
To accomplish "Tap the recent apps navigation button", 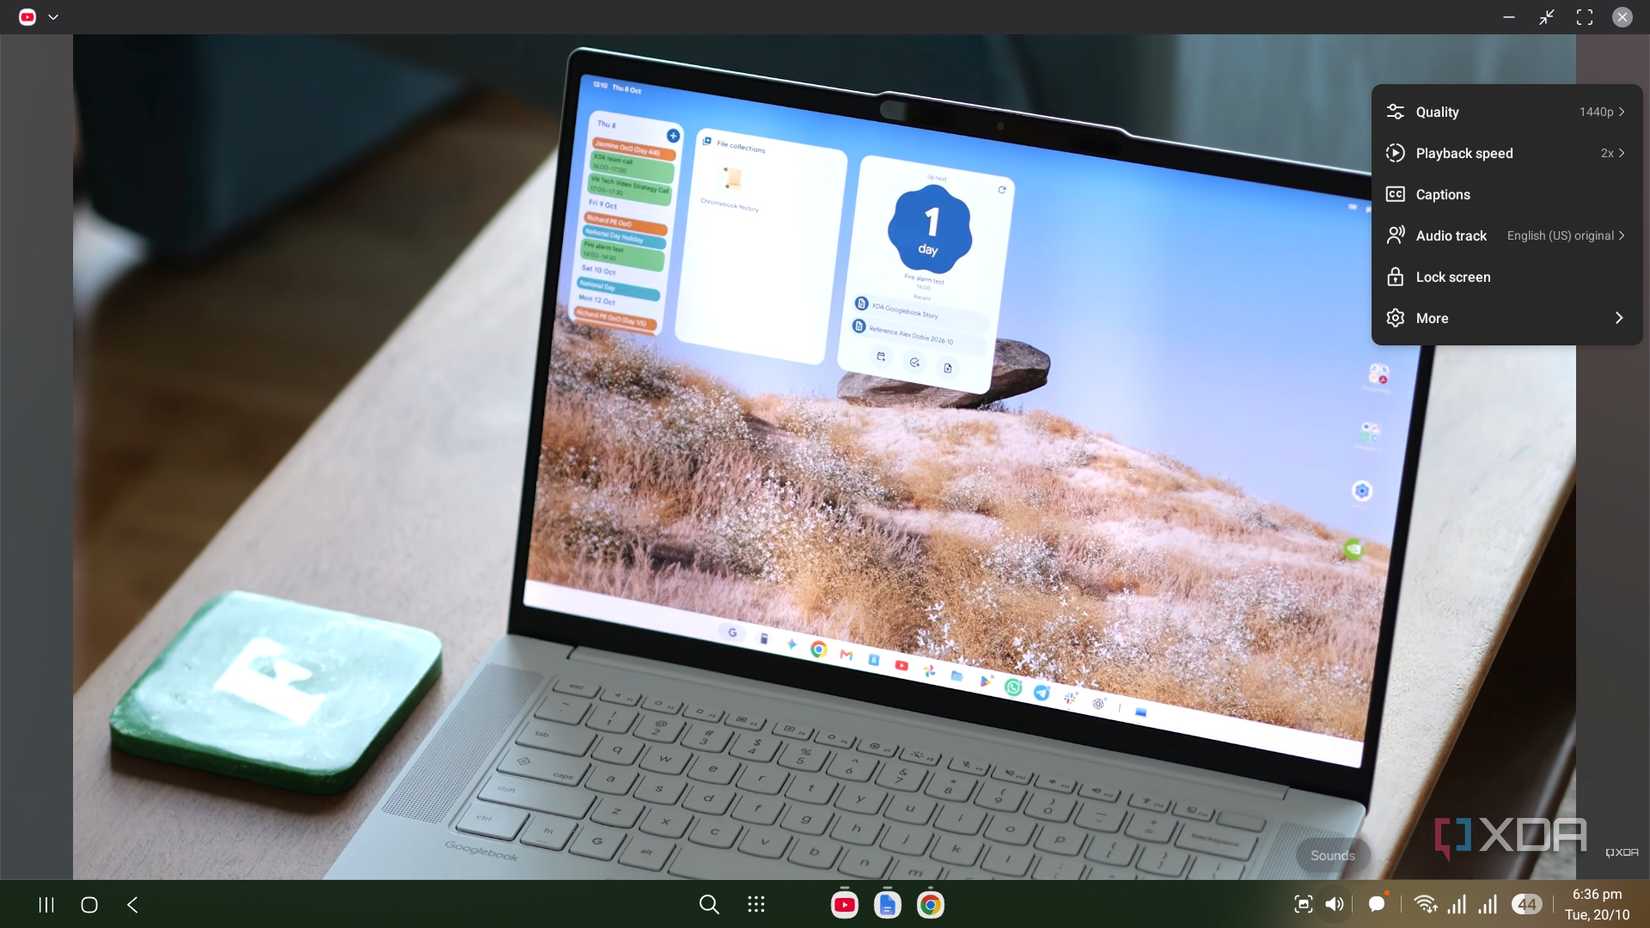I will pos(46,905).
